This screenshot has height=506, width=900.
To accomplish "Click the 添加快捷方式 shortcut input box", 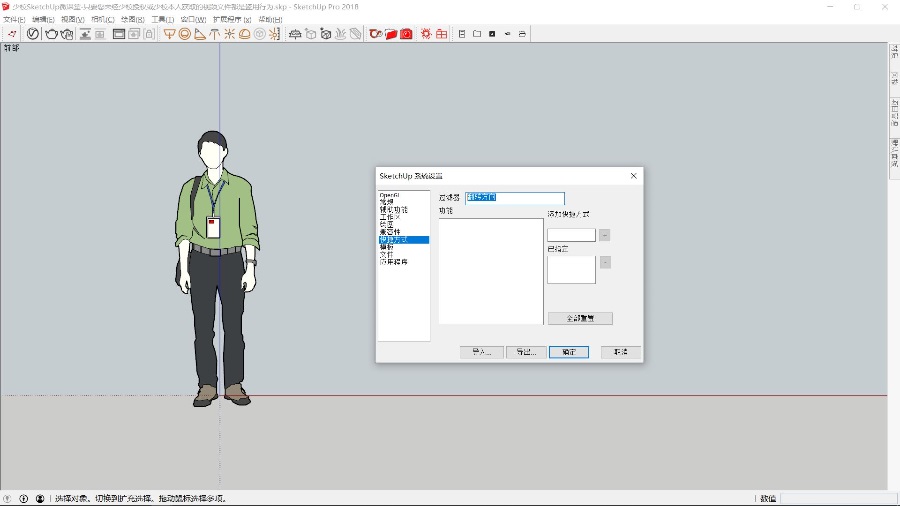I will (571, 235).
